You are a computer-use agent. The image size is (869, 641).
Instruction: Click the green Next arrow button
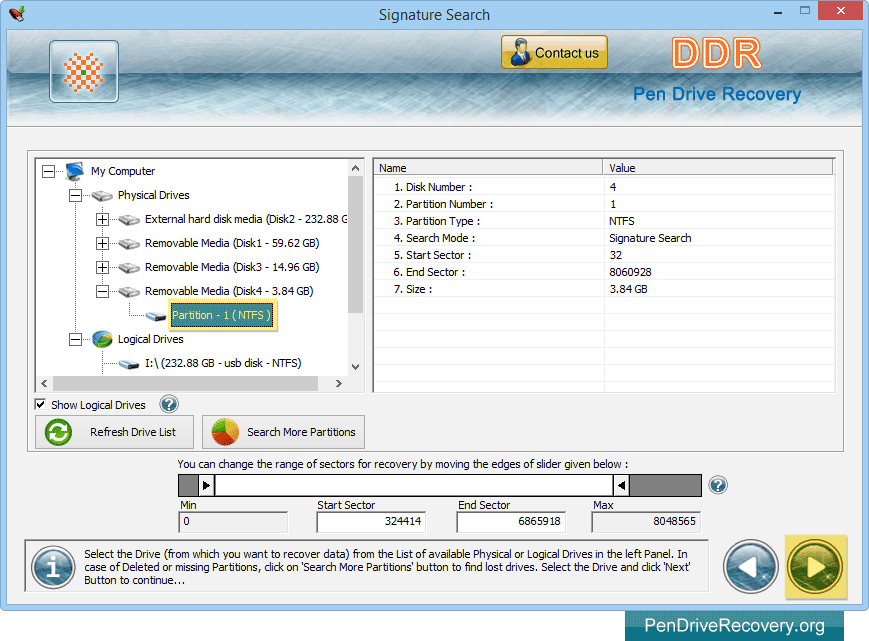coord(815,567)
